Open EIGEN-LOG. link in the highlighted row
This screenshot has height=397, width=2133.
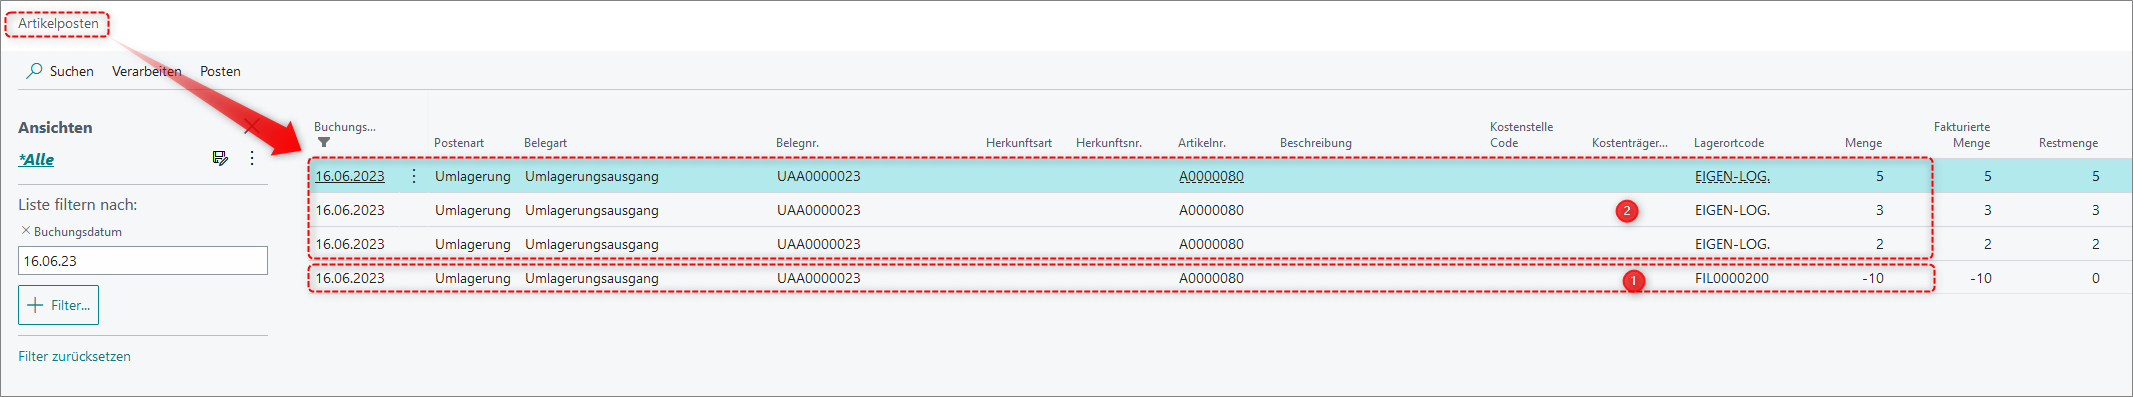point(1732,176)
